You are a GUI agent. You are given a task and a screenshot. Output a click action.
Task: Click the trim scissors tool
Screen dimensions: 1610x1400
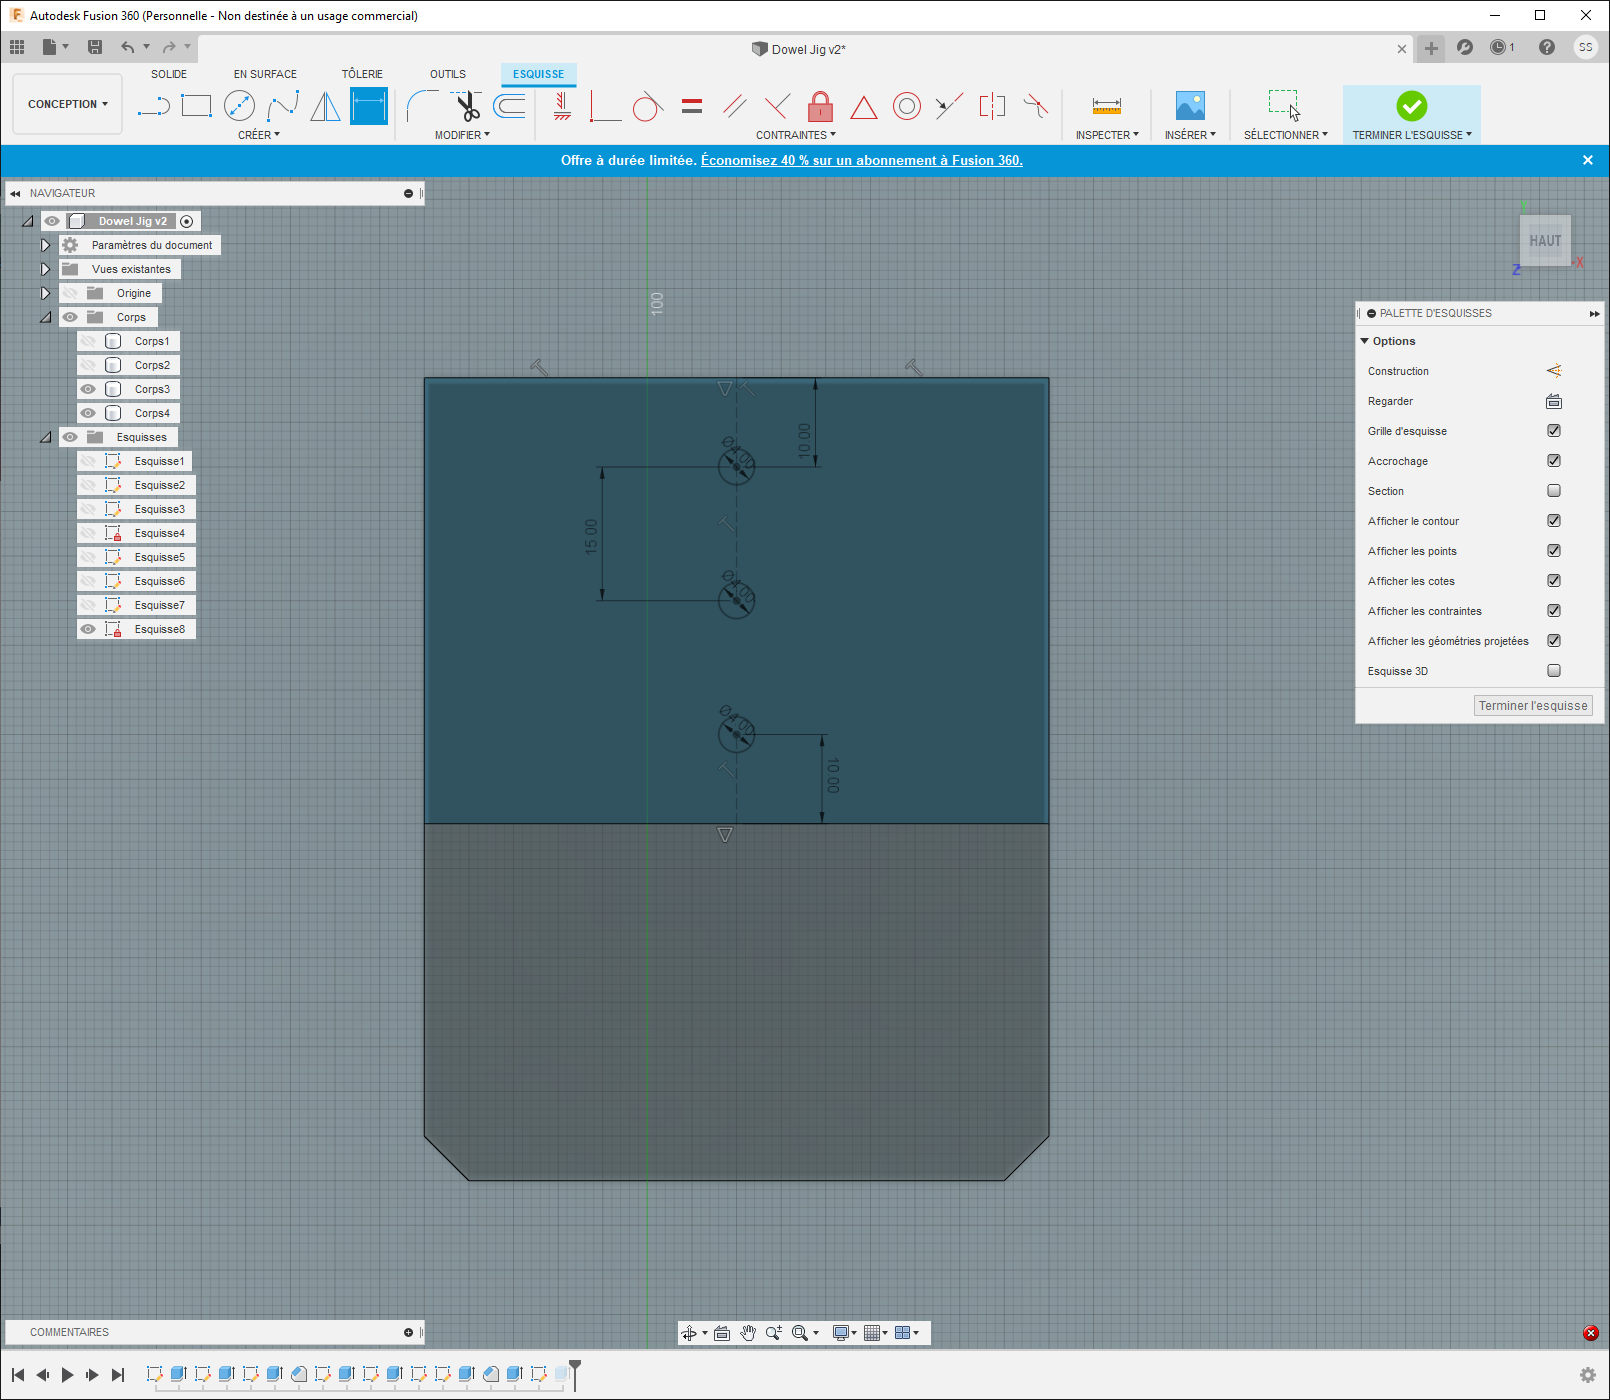[467, 106]
